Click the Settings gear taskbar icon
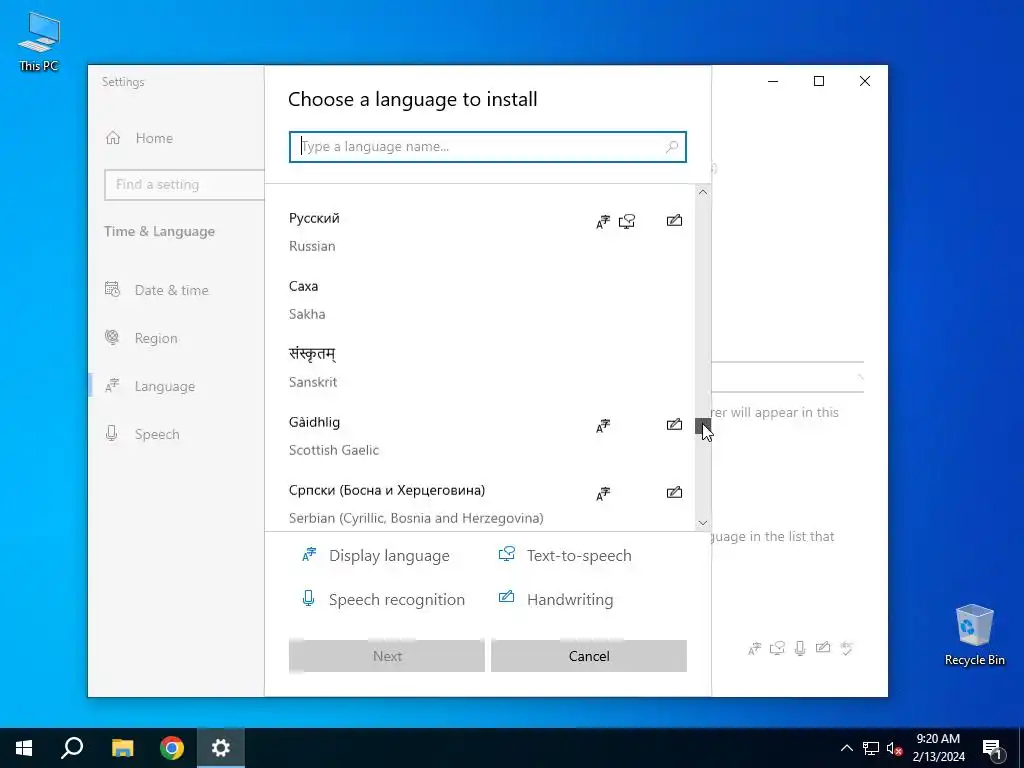This screenshot has width=1024, height=768. click(221, 748)
